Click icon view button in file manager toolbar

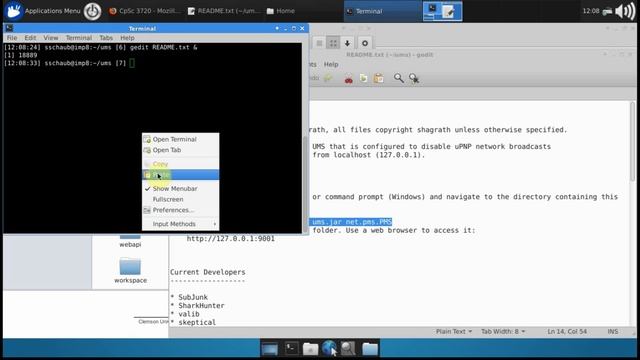coord(333,43)
